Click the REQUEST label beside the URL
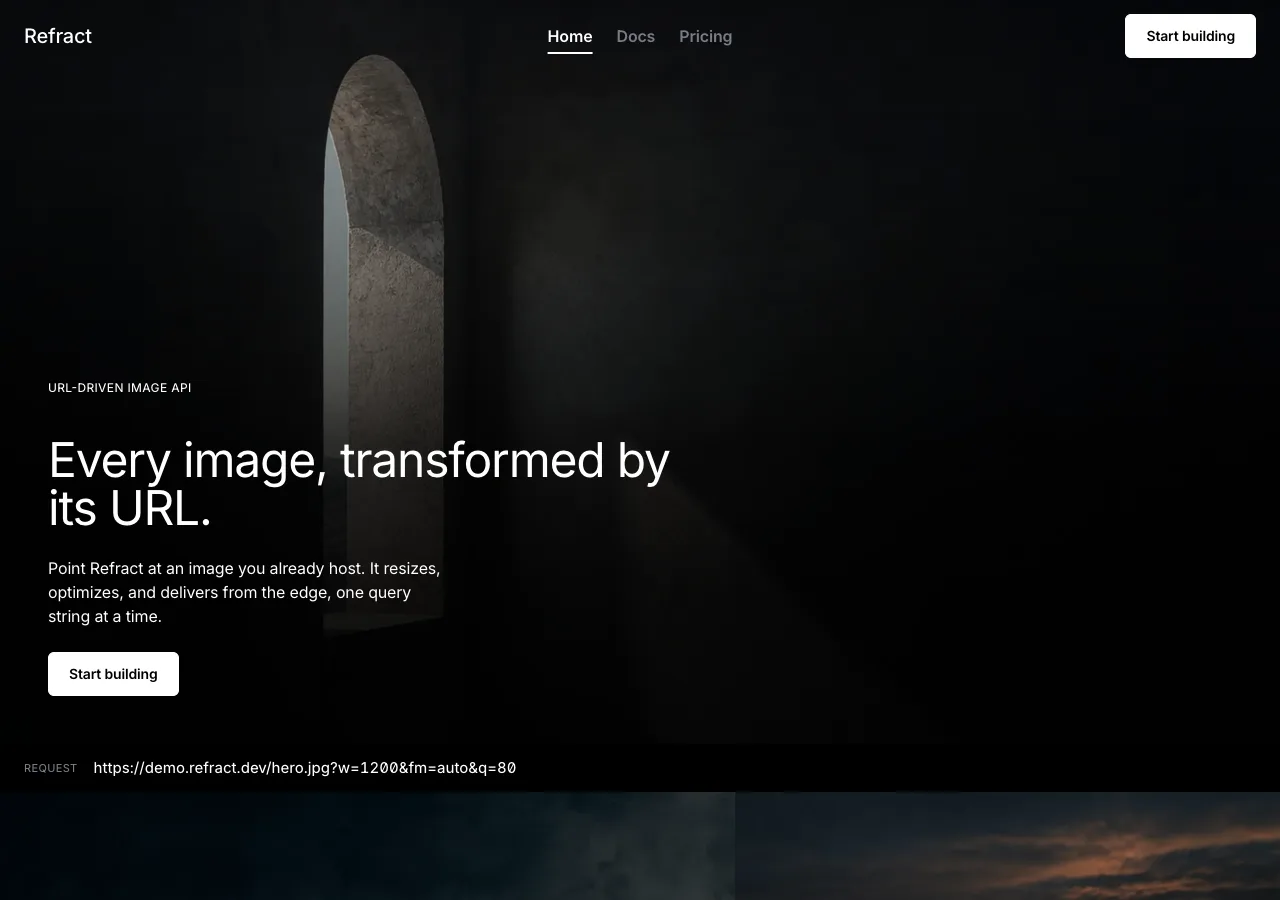This screenshot has width=1280, height=900. [x=50, y=768]
